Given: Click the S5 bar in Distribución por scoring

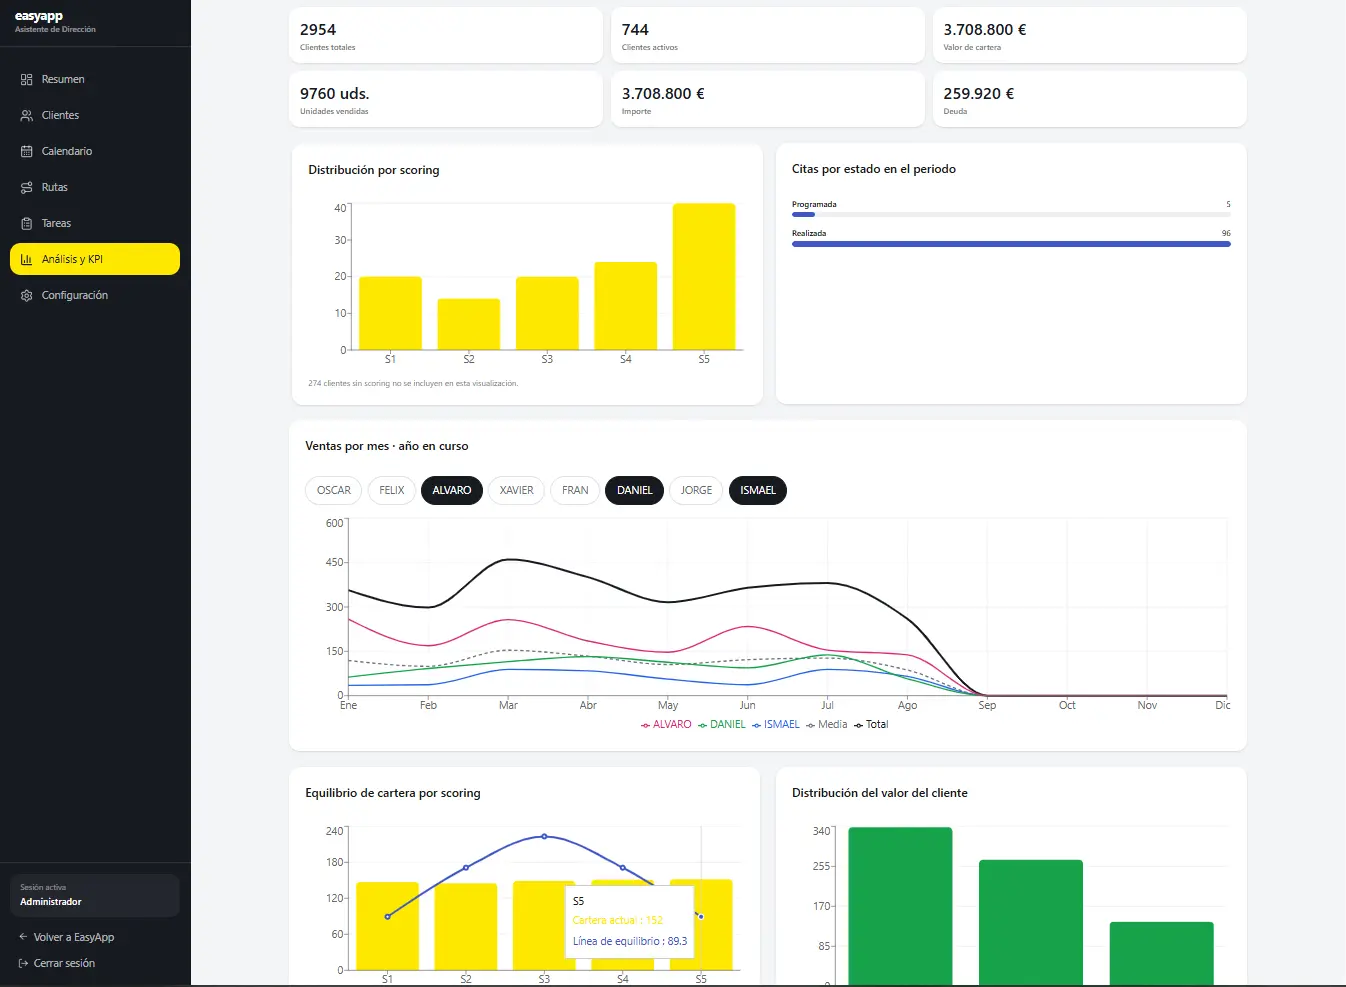Looking at the screenshot, I should (704, 277).
